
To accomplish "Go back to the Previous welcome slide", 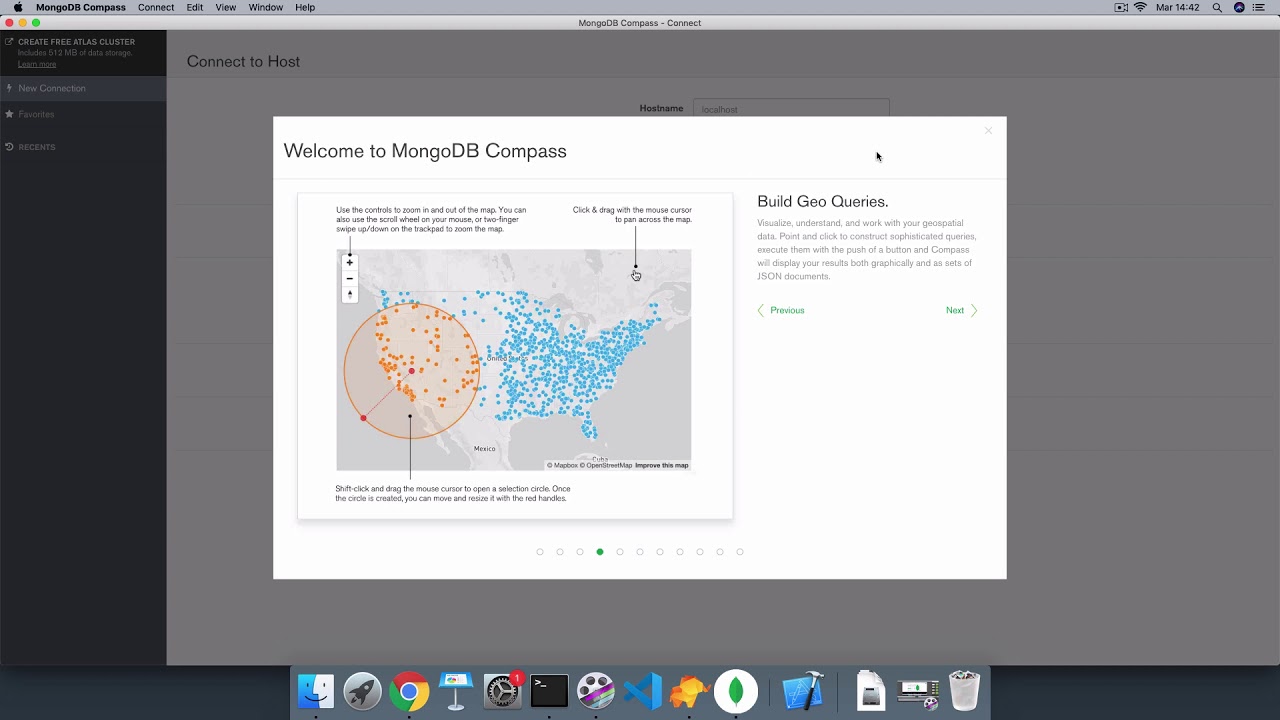I will pos(781,310).
